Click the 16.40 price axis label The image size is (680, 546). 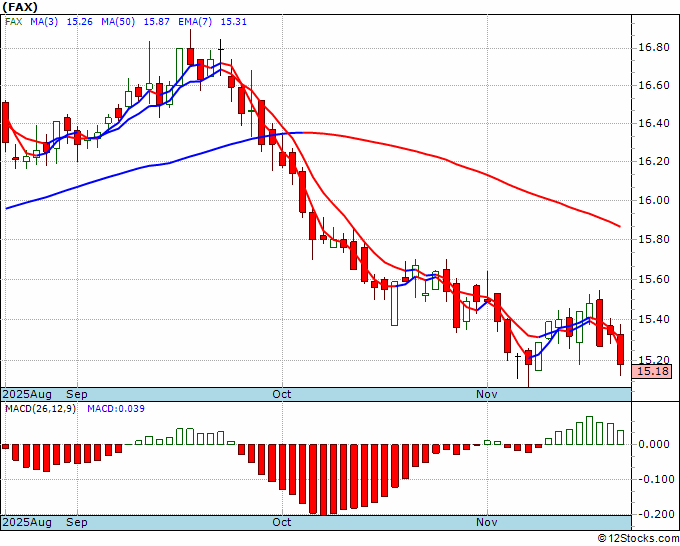tap(654, 124)
